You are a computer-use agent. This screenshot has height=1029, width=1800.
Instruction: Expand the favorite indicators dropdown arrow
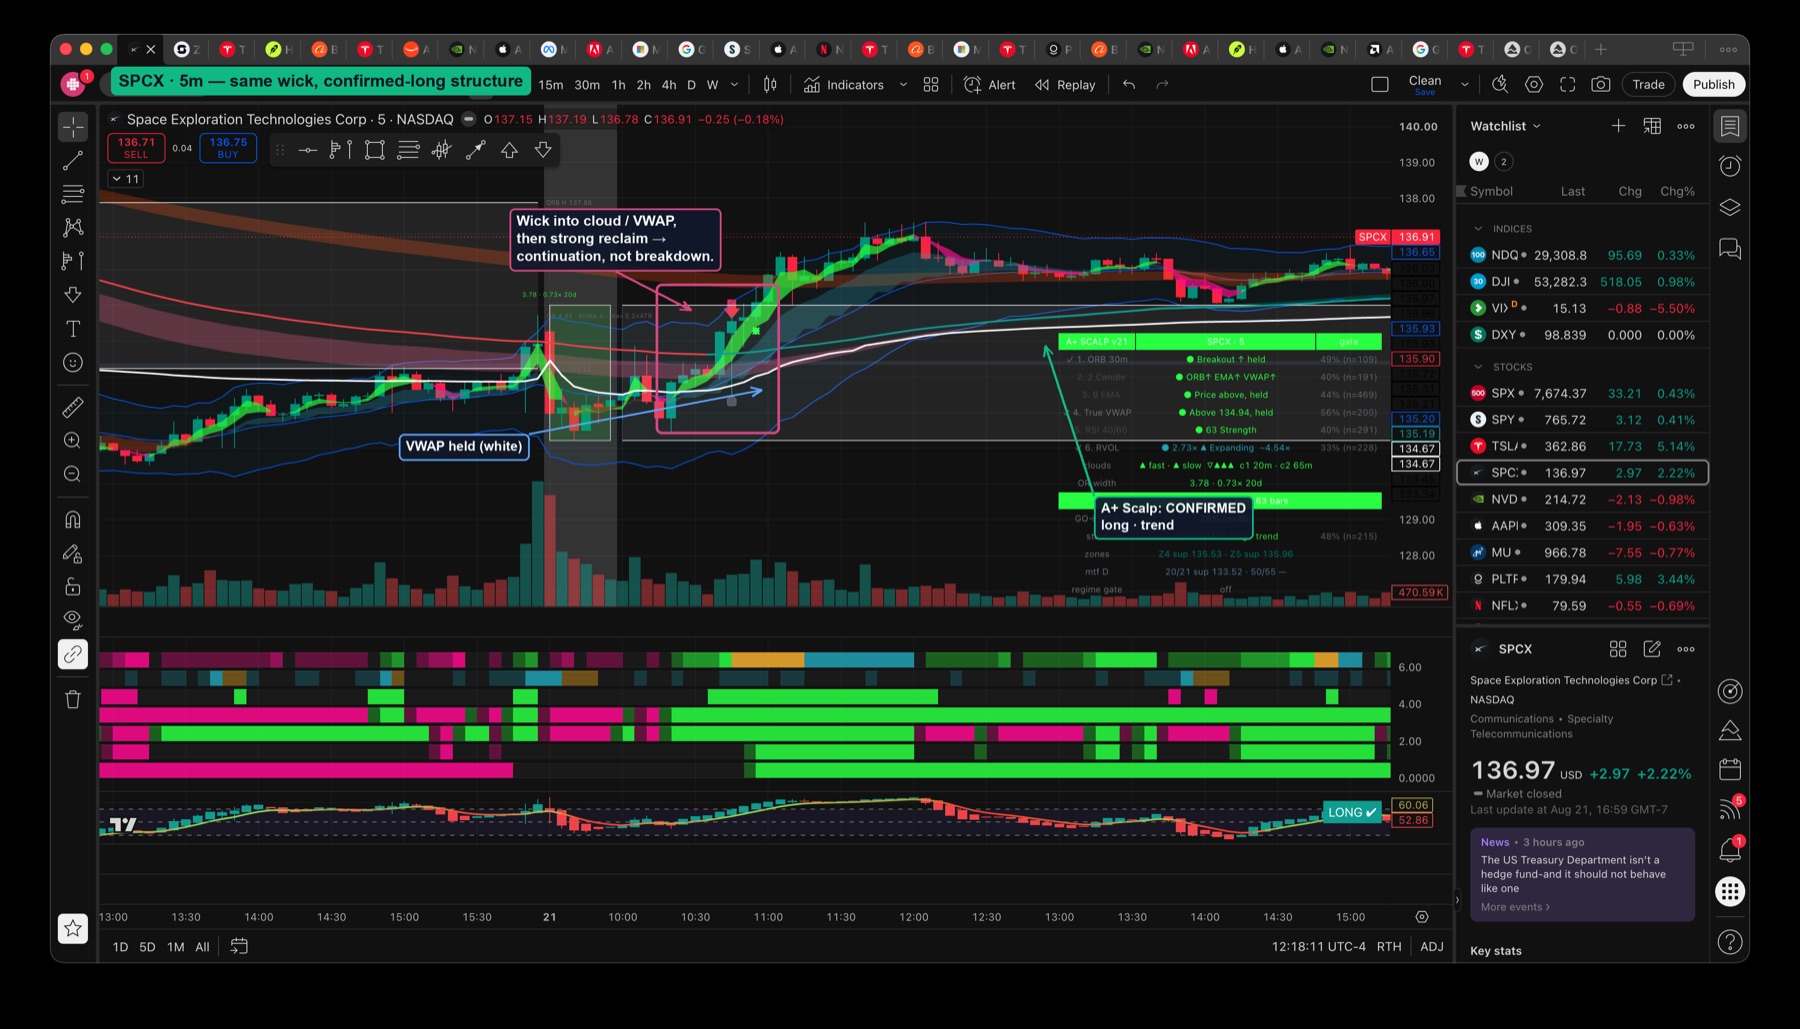click(x=903, y=85)
